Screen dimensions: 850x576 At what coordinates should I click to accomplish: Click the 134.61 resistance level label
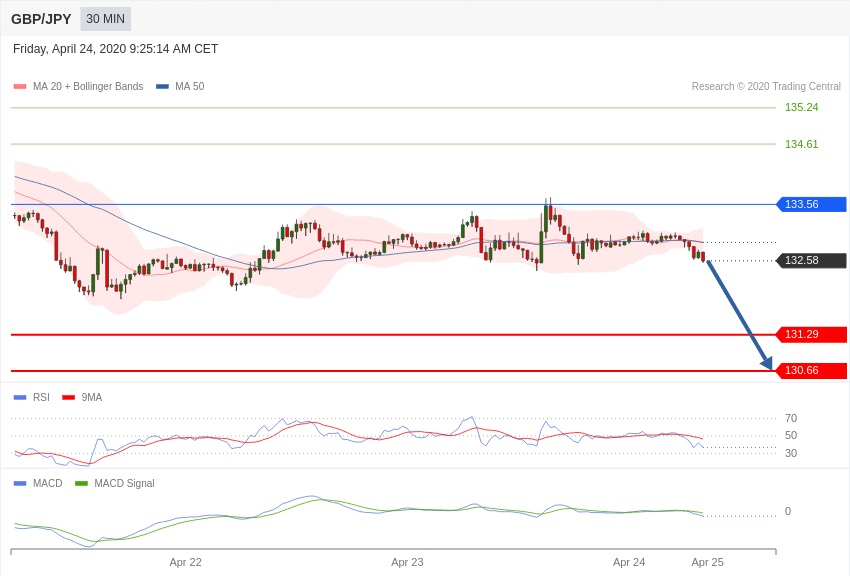(801, 144)
